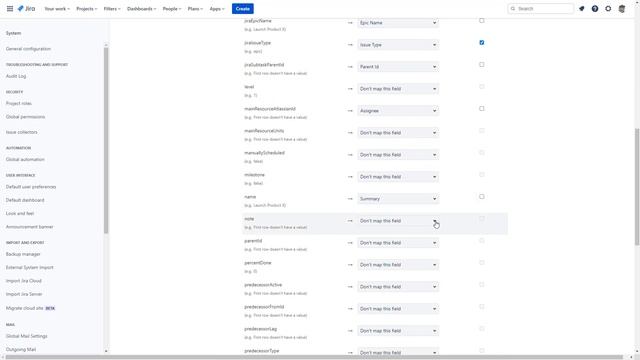
Task: Open the Epic Name mapping dropdown
Action: click(x=398, y=23)
